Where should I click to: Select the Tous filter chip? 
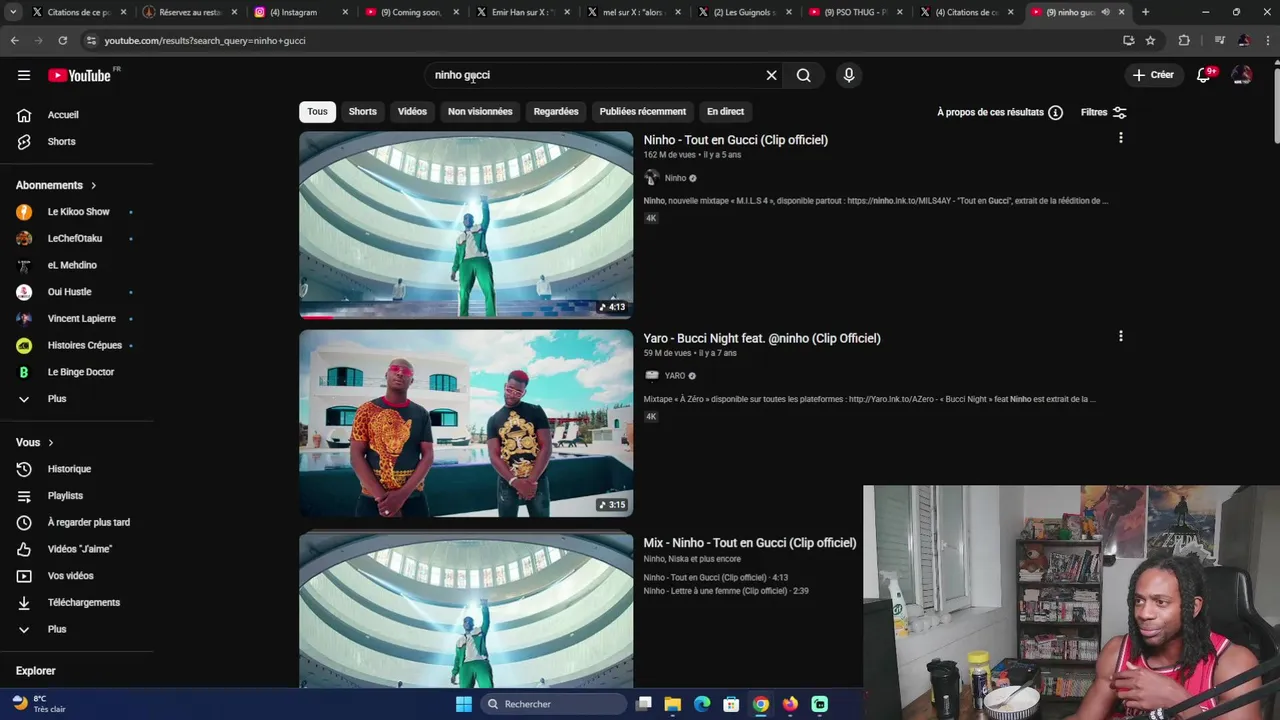pyautogui.click(x=317, y=112)
